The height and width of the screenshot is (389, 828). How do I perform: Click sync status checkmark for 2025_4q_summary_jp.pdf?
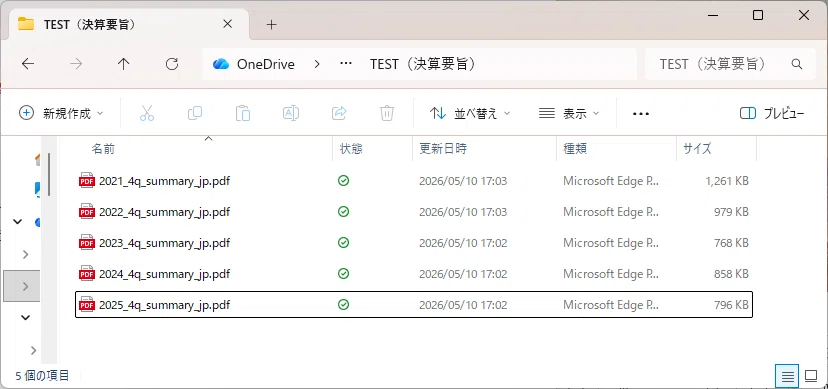pyautogui.click(x=343, y=305)
